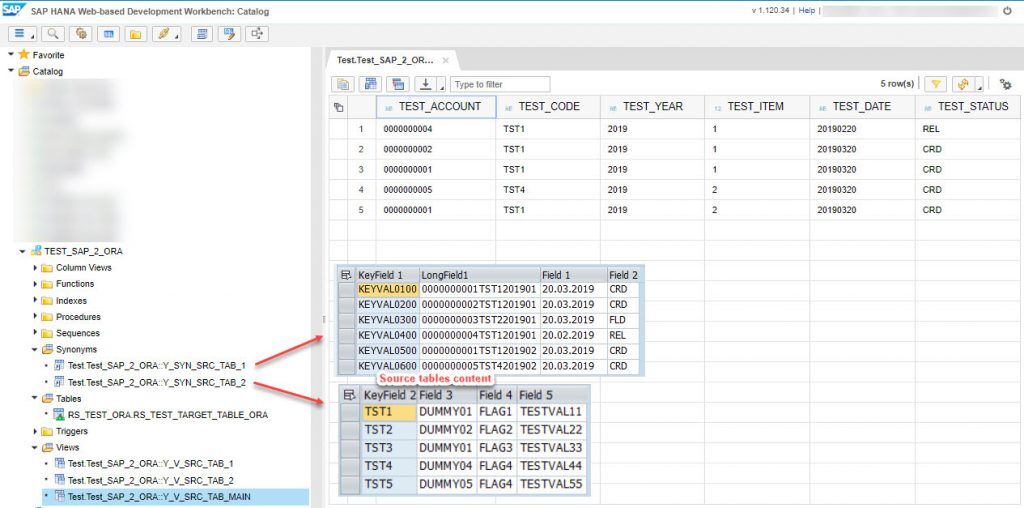This screenshot has width=1024, height=508.
Task: Click the yellow filter funnel icon
Action: 936,84
